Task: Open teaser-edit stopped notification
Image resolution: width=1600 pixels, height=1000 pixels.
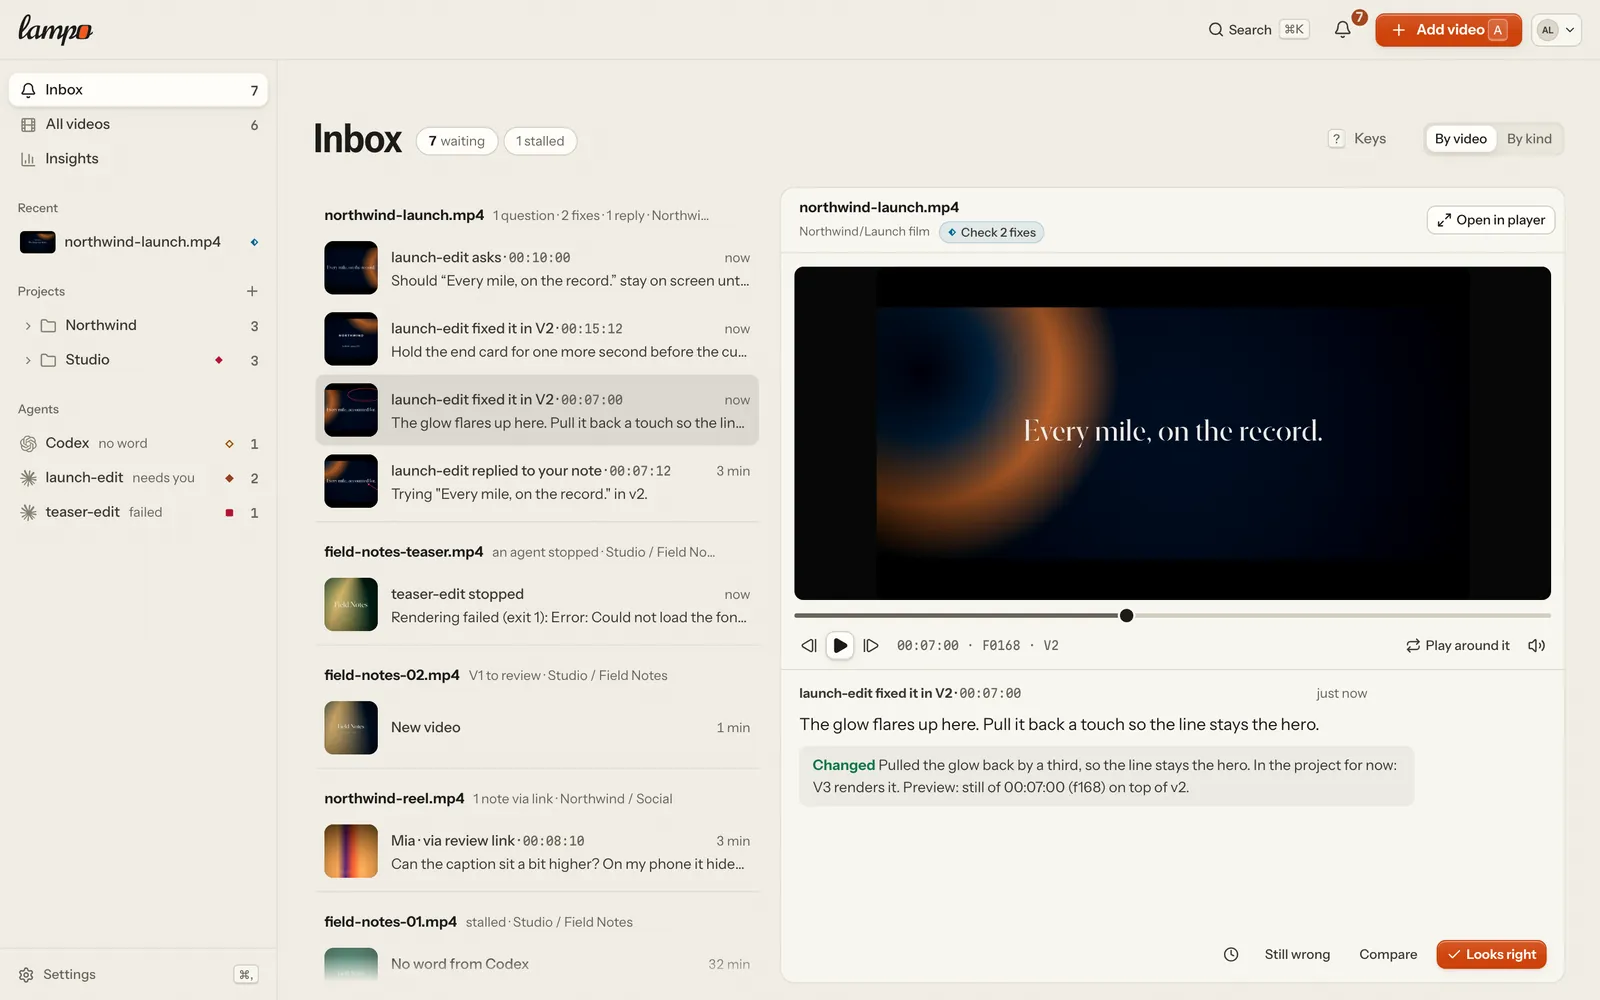Action: click(537, 605)
